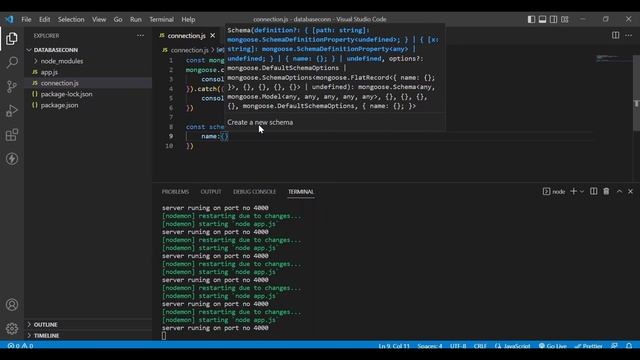Image resolution: width=640 pixels, height=360 pixels.
Task: Open the Help menu
Action: 188,19
